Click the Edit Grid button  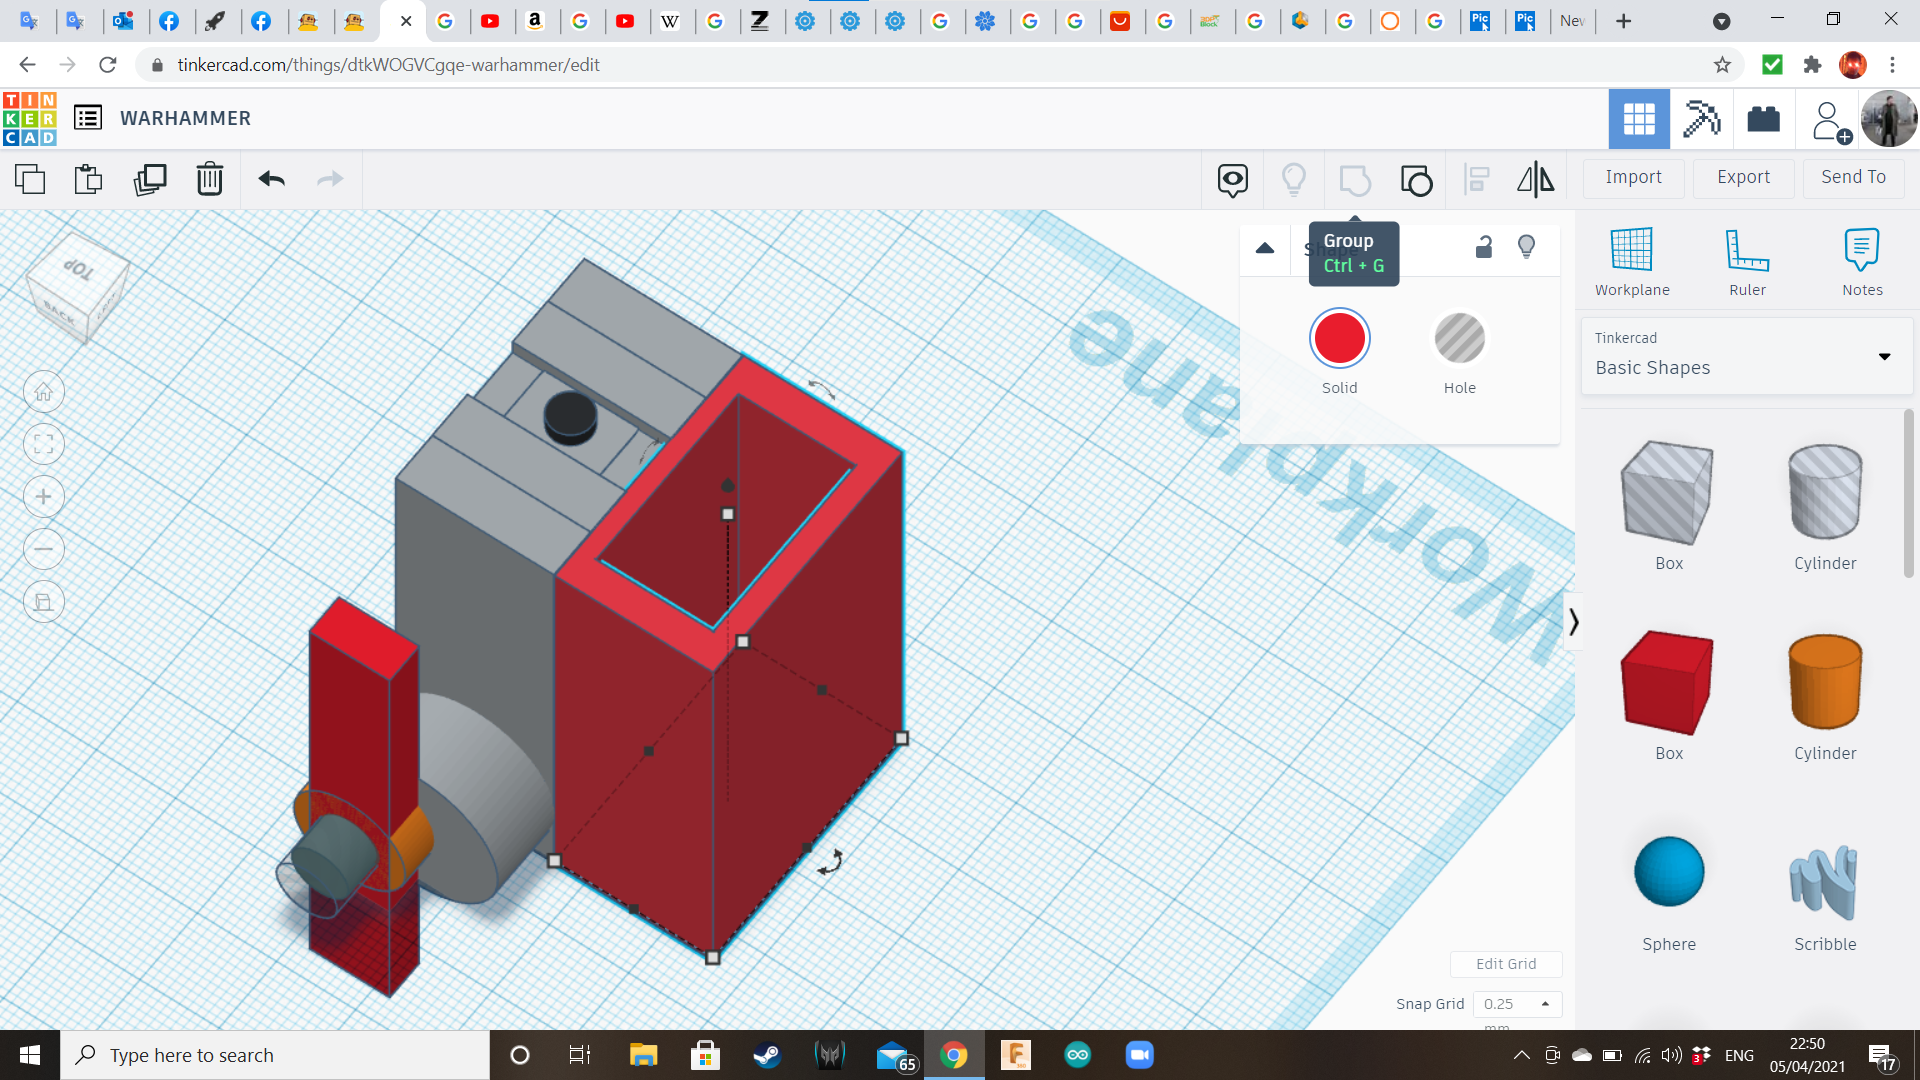(1506, 963)
